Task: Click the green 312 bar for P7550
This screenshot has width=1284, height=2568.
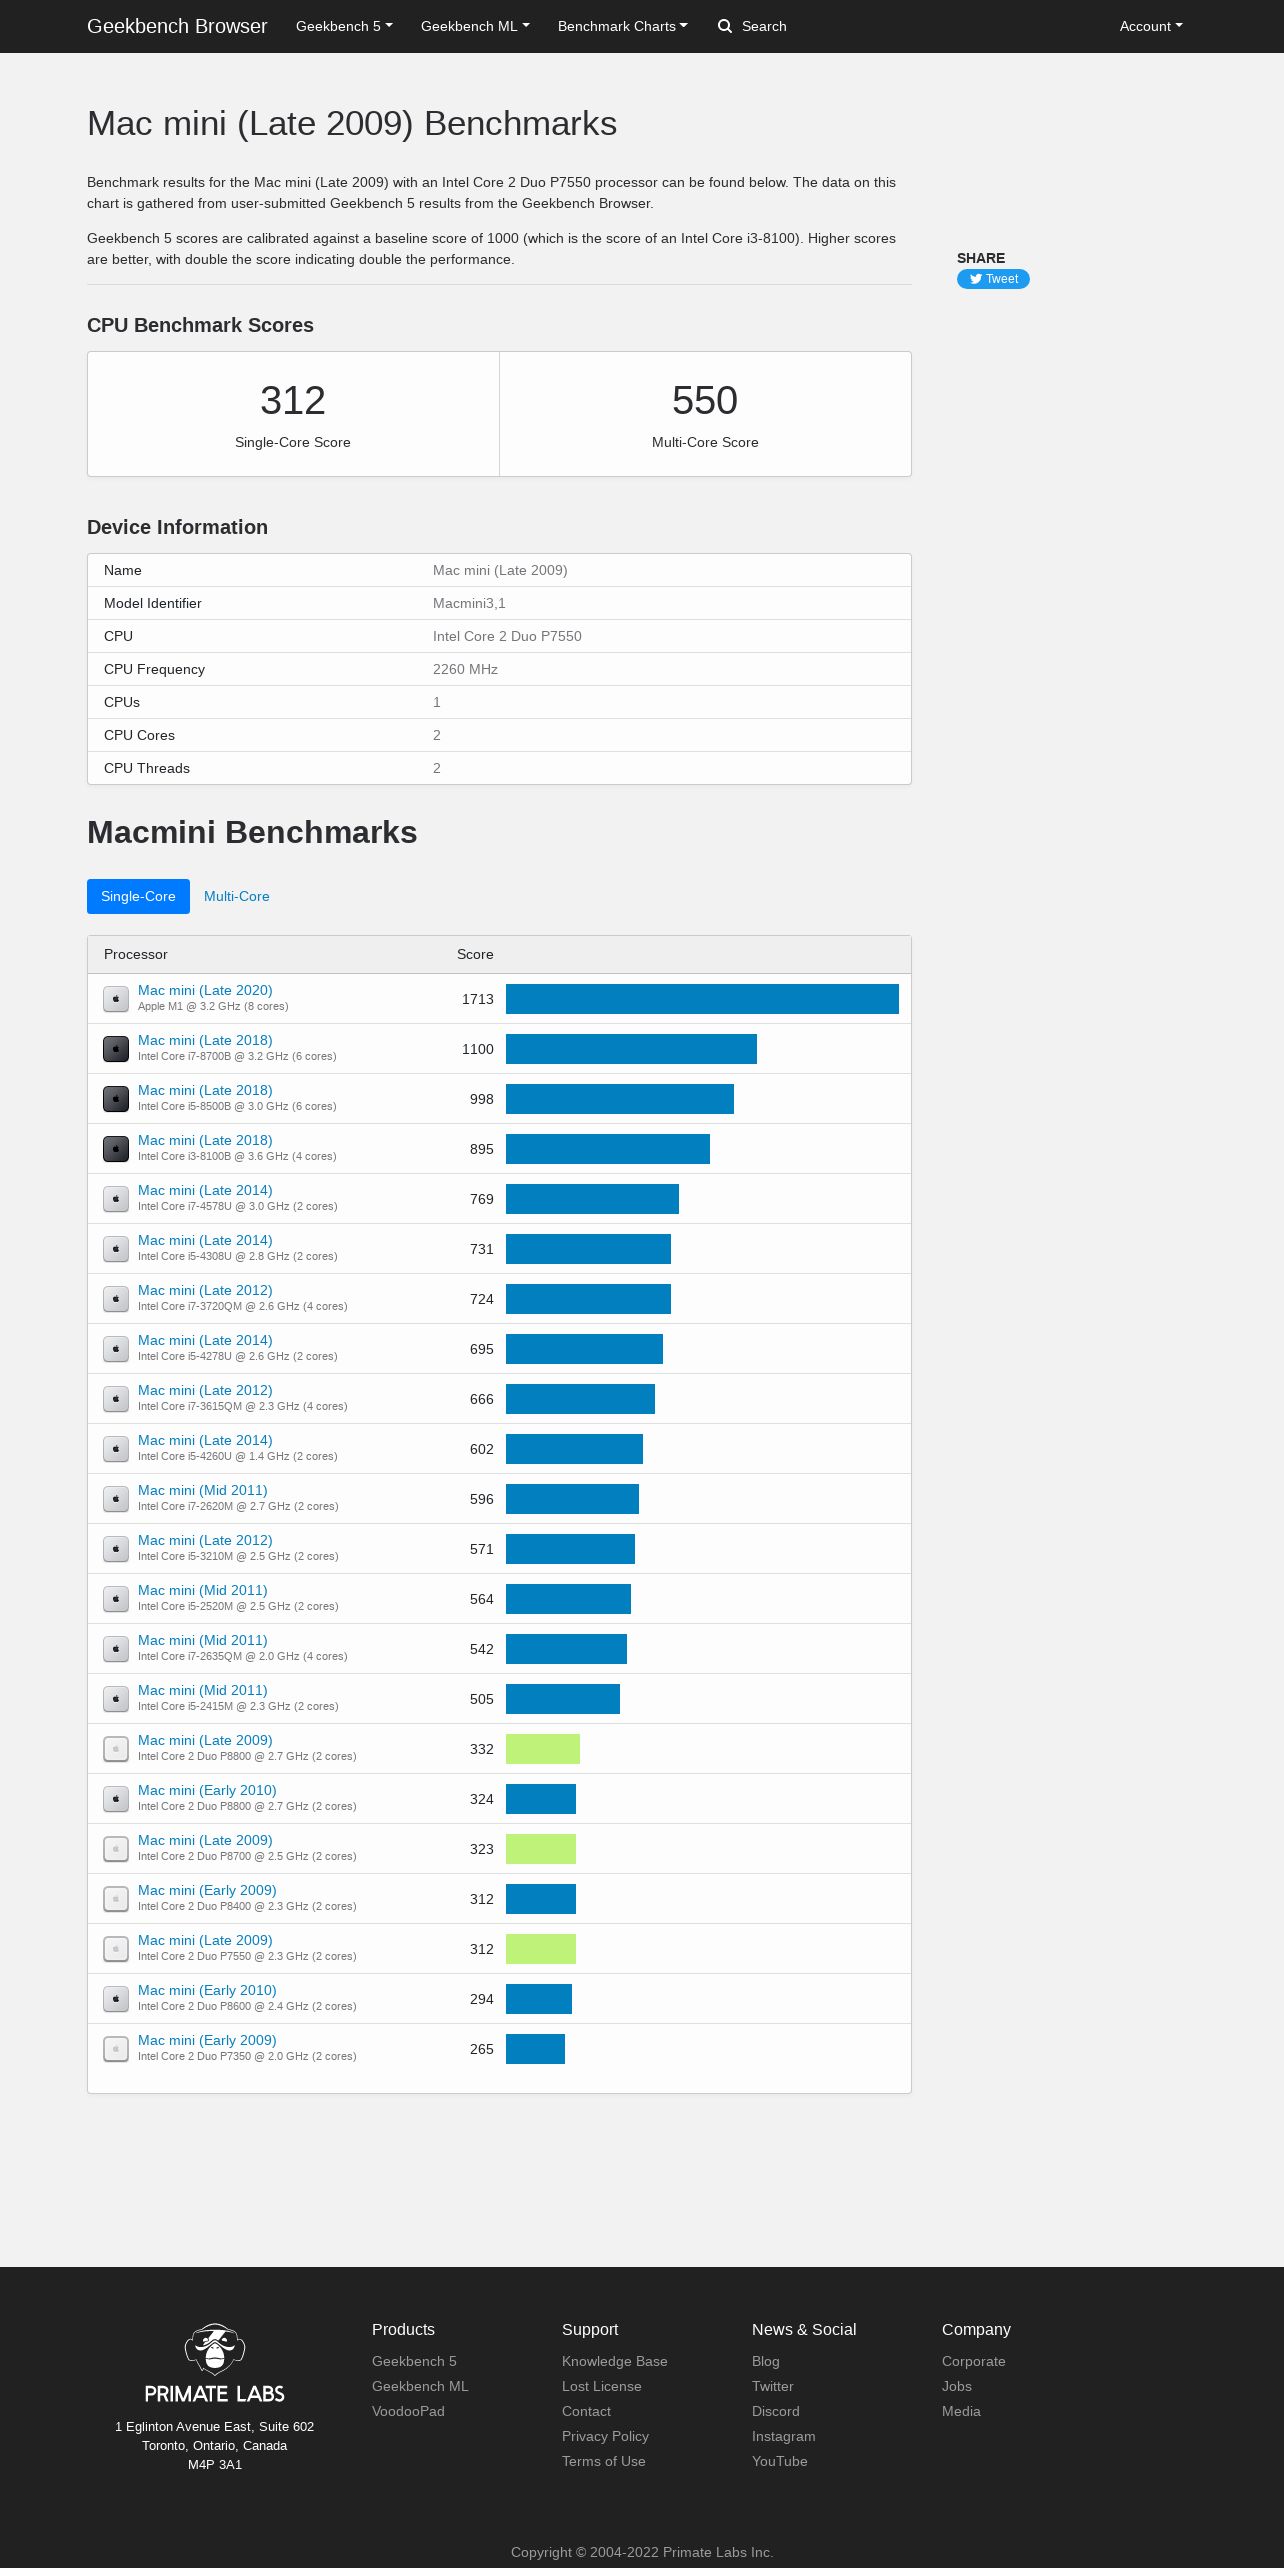Action: tap(541, 1949)
